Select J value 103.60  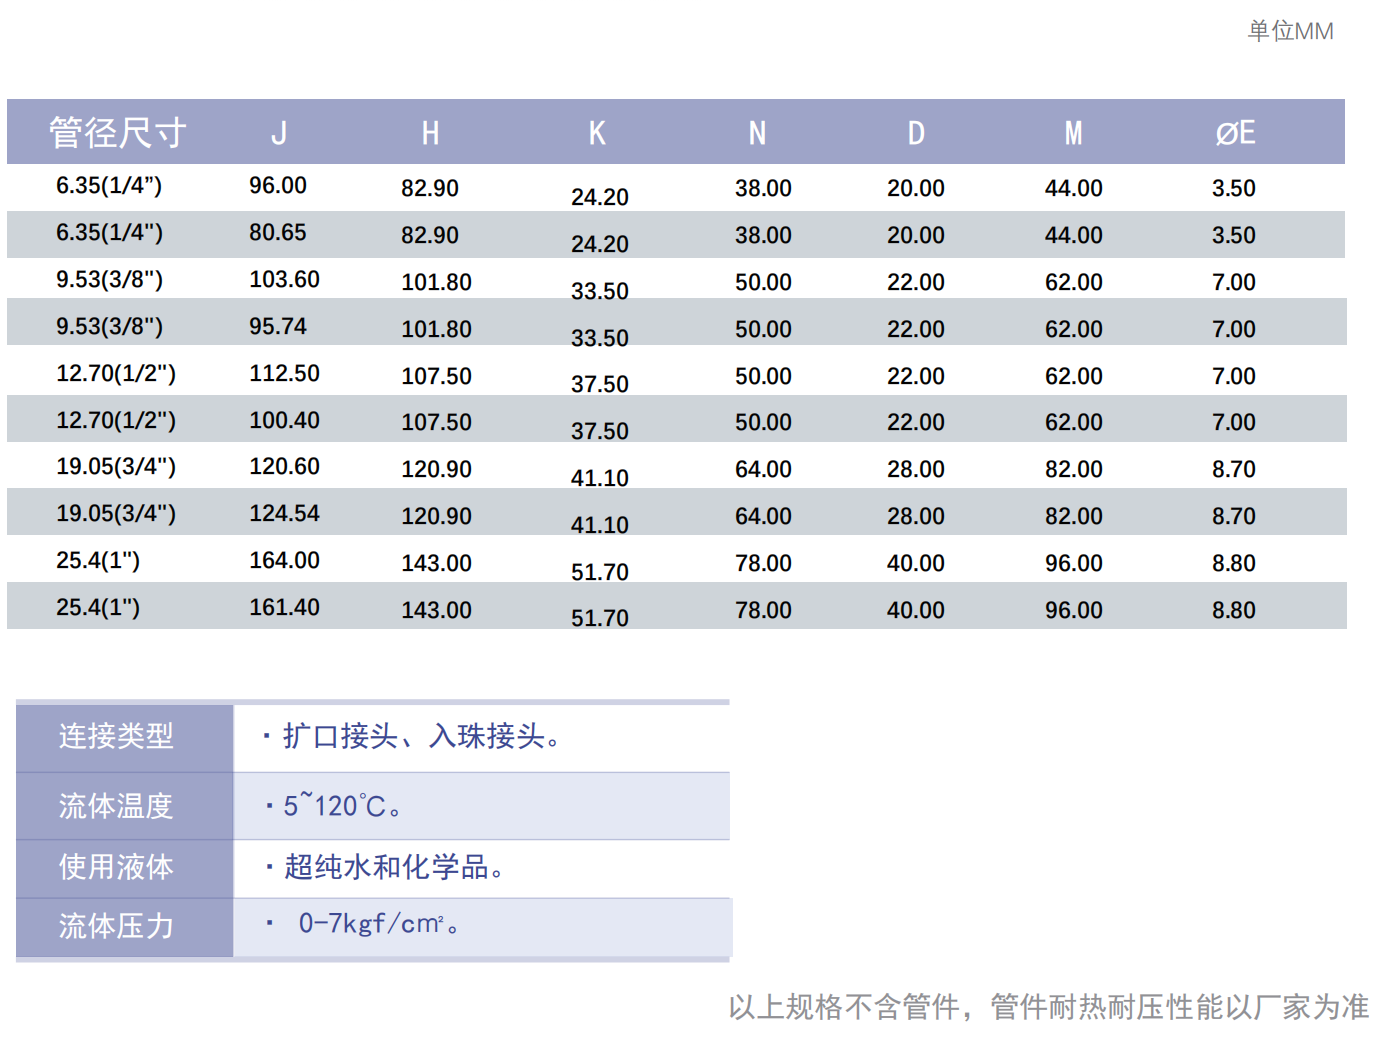point(284,279)
